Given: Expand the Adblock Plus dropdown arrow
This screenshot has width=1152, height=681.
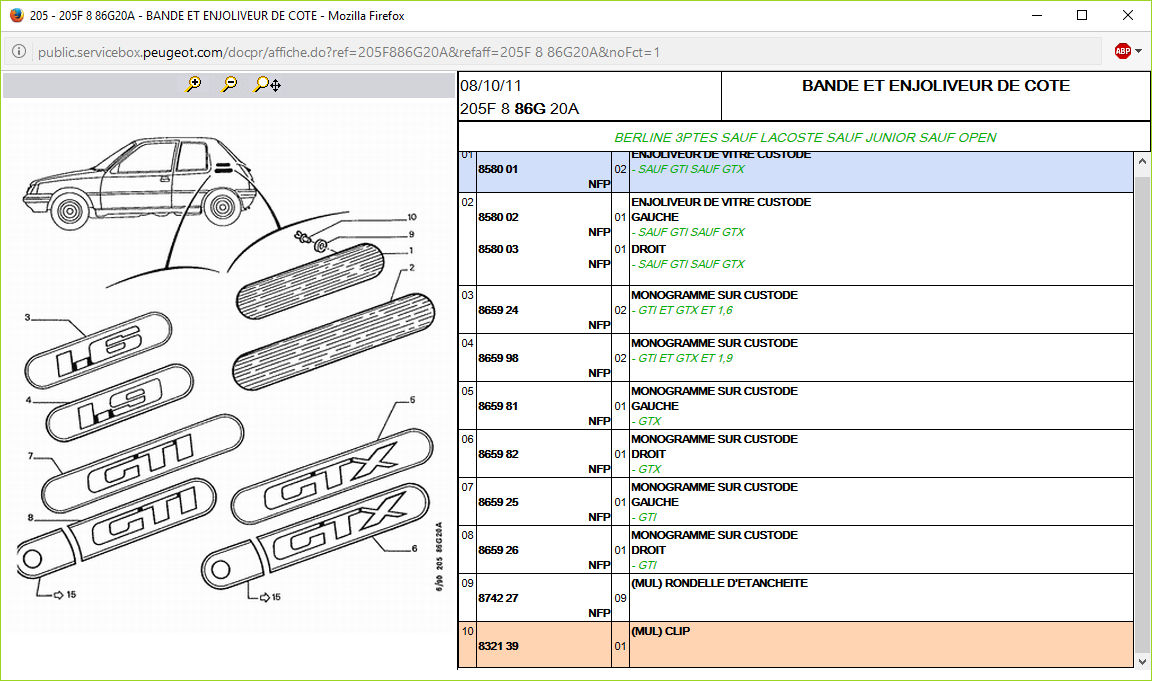Looking at the screenshot, I should tap(1139, 51).
